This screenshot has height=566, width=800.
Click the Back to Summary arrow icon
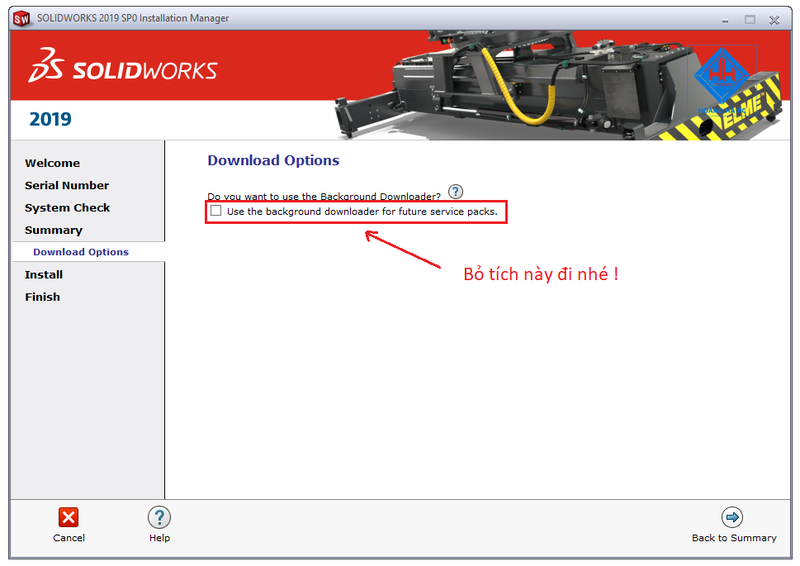(x=732, y=517)
